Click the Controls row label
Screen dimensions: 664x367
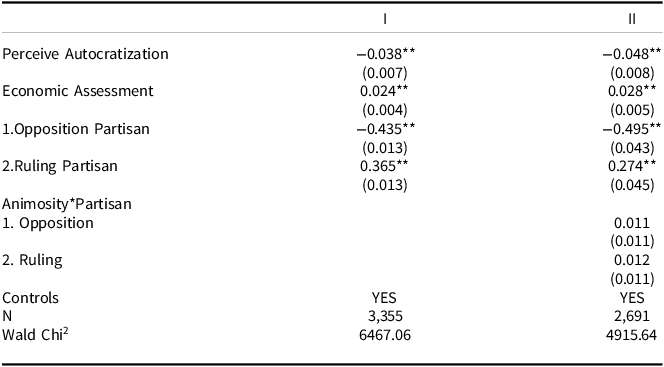point(30,298)
